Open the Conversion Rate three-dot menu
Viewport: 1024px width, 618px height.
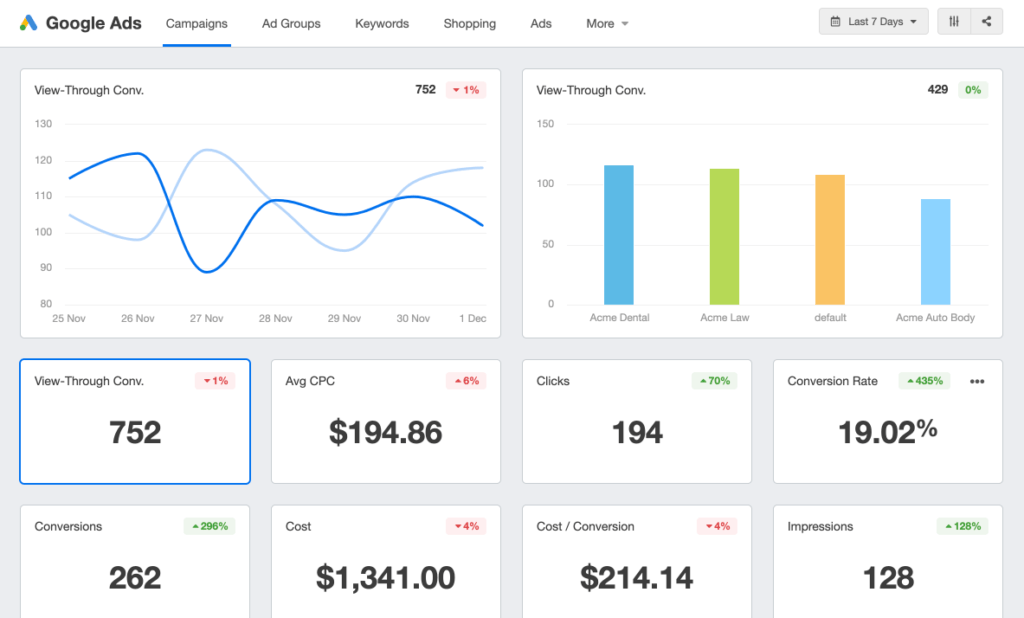[x=977, y=381]
